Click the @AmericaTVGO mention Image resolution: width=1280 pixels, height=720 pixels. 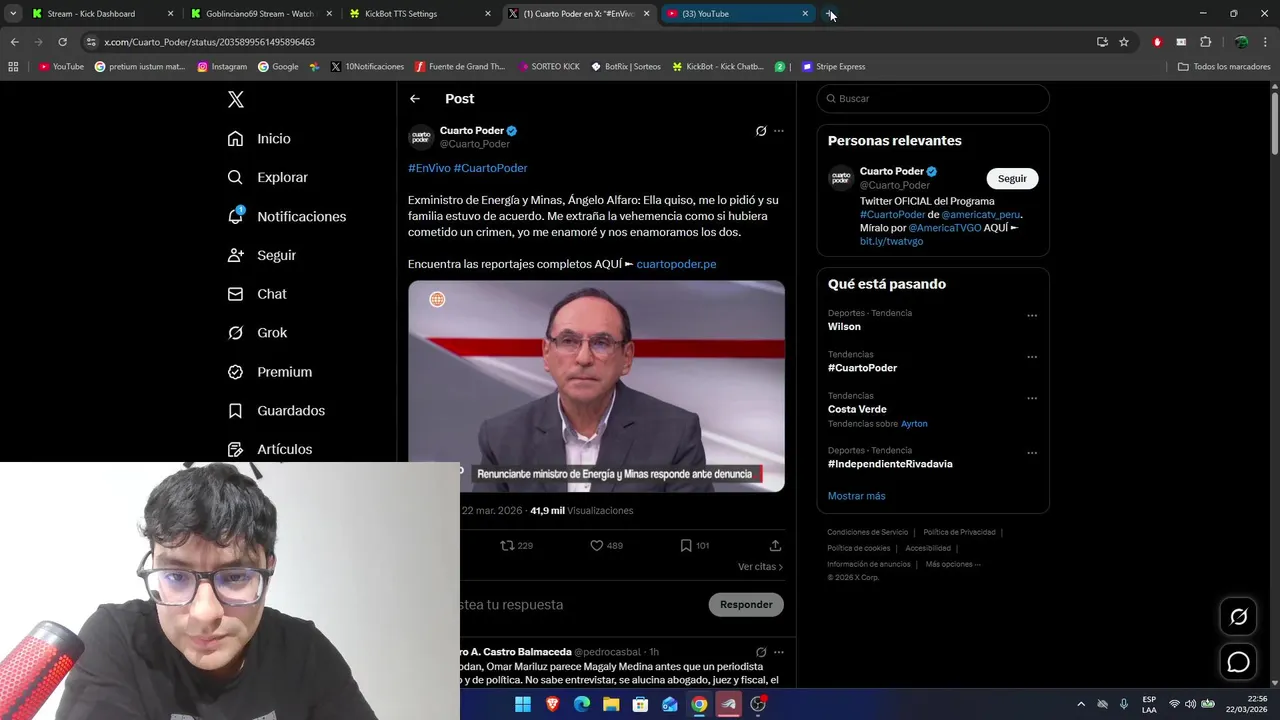[x=945, y=228]
